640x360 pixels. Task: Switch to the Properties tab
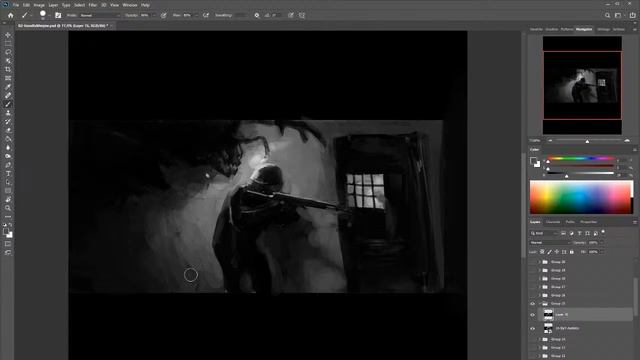pyautogui.click(x=589, y=222)
